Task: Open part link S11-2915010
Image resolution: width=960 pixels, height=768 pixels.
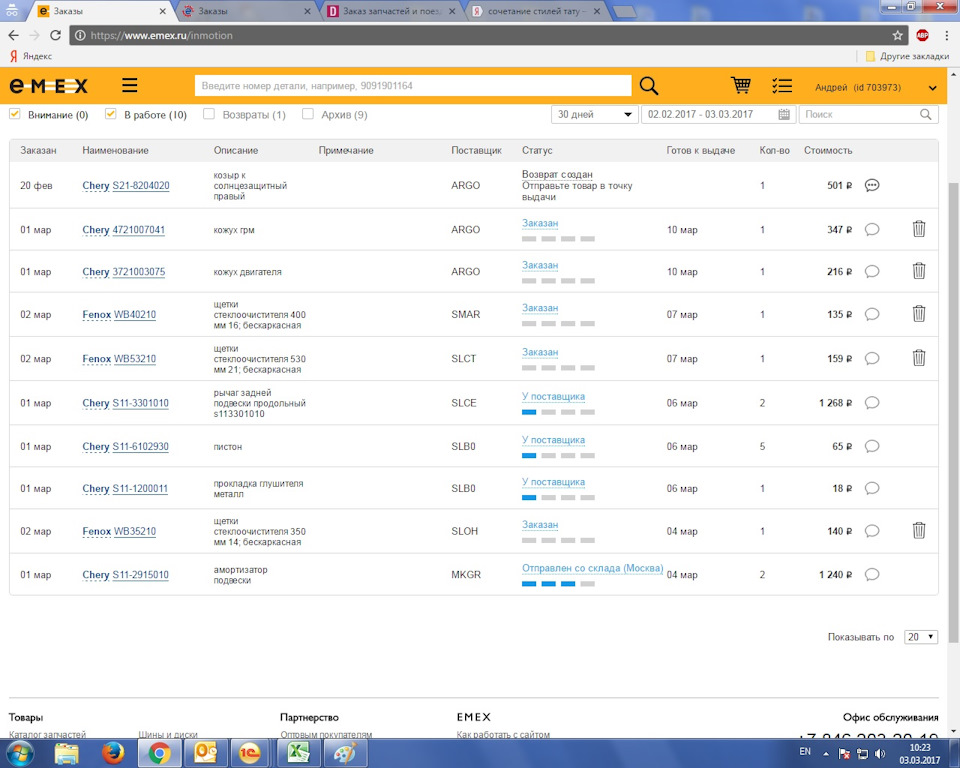Action: [140, 574]
